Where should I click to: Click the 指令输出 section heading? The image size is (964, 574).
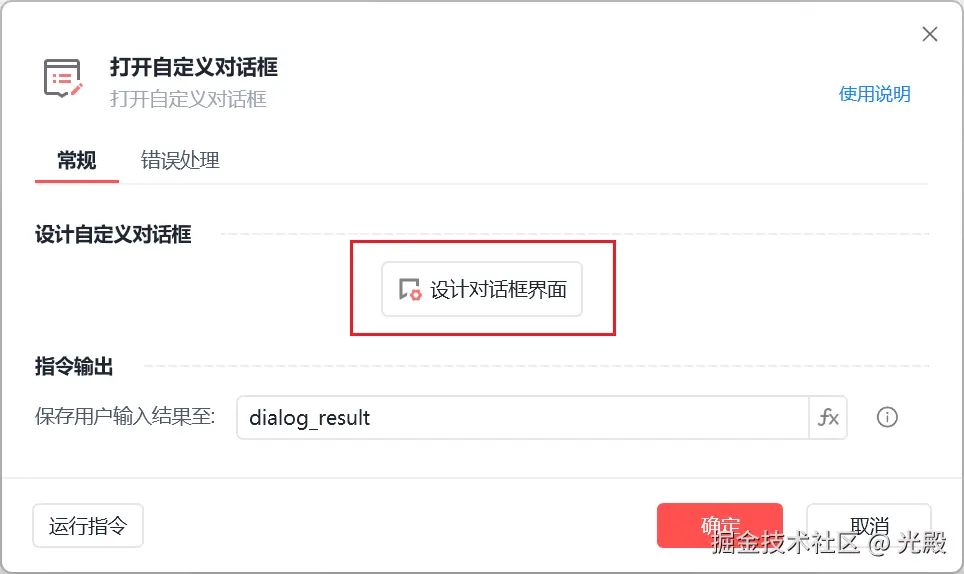point(74,366)
